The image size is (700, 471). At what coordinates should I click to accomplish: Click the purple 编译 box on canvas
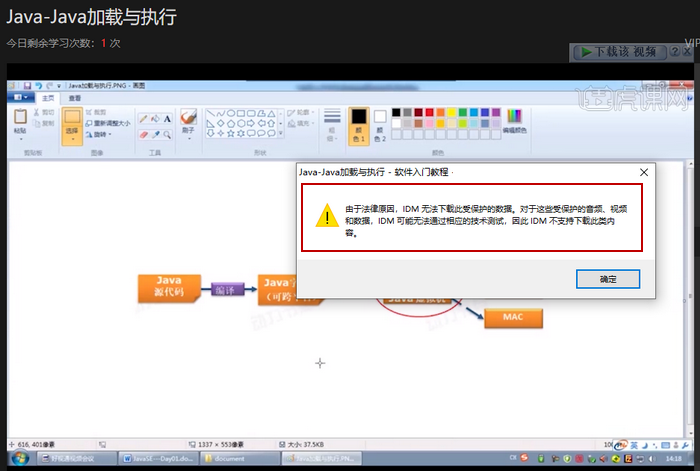tap(227, 290)
